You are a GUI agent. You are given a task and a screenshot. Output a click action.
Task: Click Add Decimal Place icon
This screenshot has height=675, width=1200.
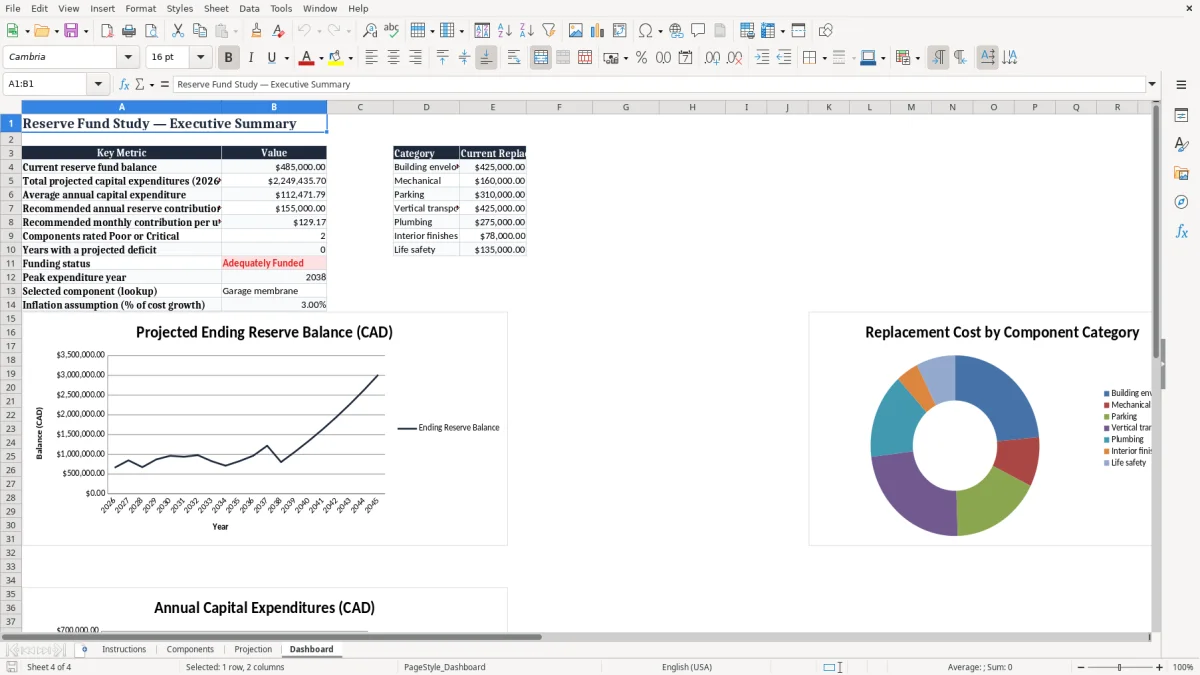pyautogui.click(x=712, y=58)
